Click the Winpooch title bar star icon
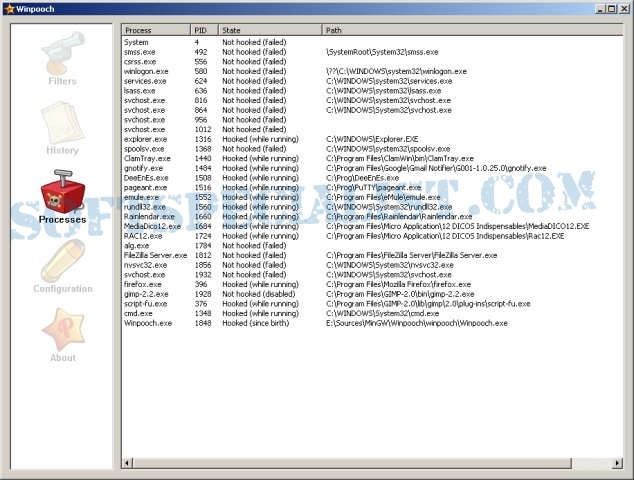The image size is (634, 480). point(10,9)
